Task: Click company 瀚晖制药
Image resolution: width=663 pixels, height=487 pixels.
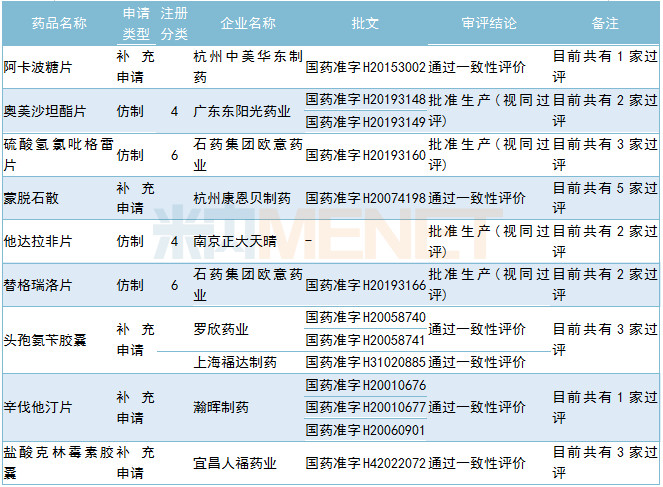Action: click(x=221, y=407)
